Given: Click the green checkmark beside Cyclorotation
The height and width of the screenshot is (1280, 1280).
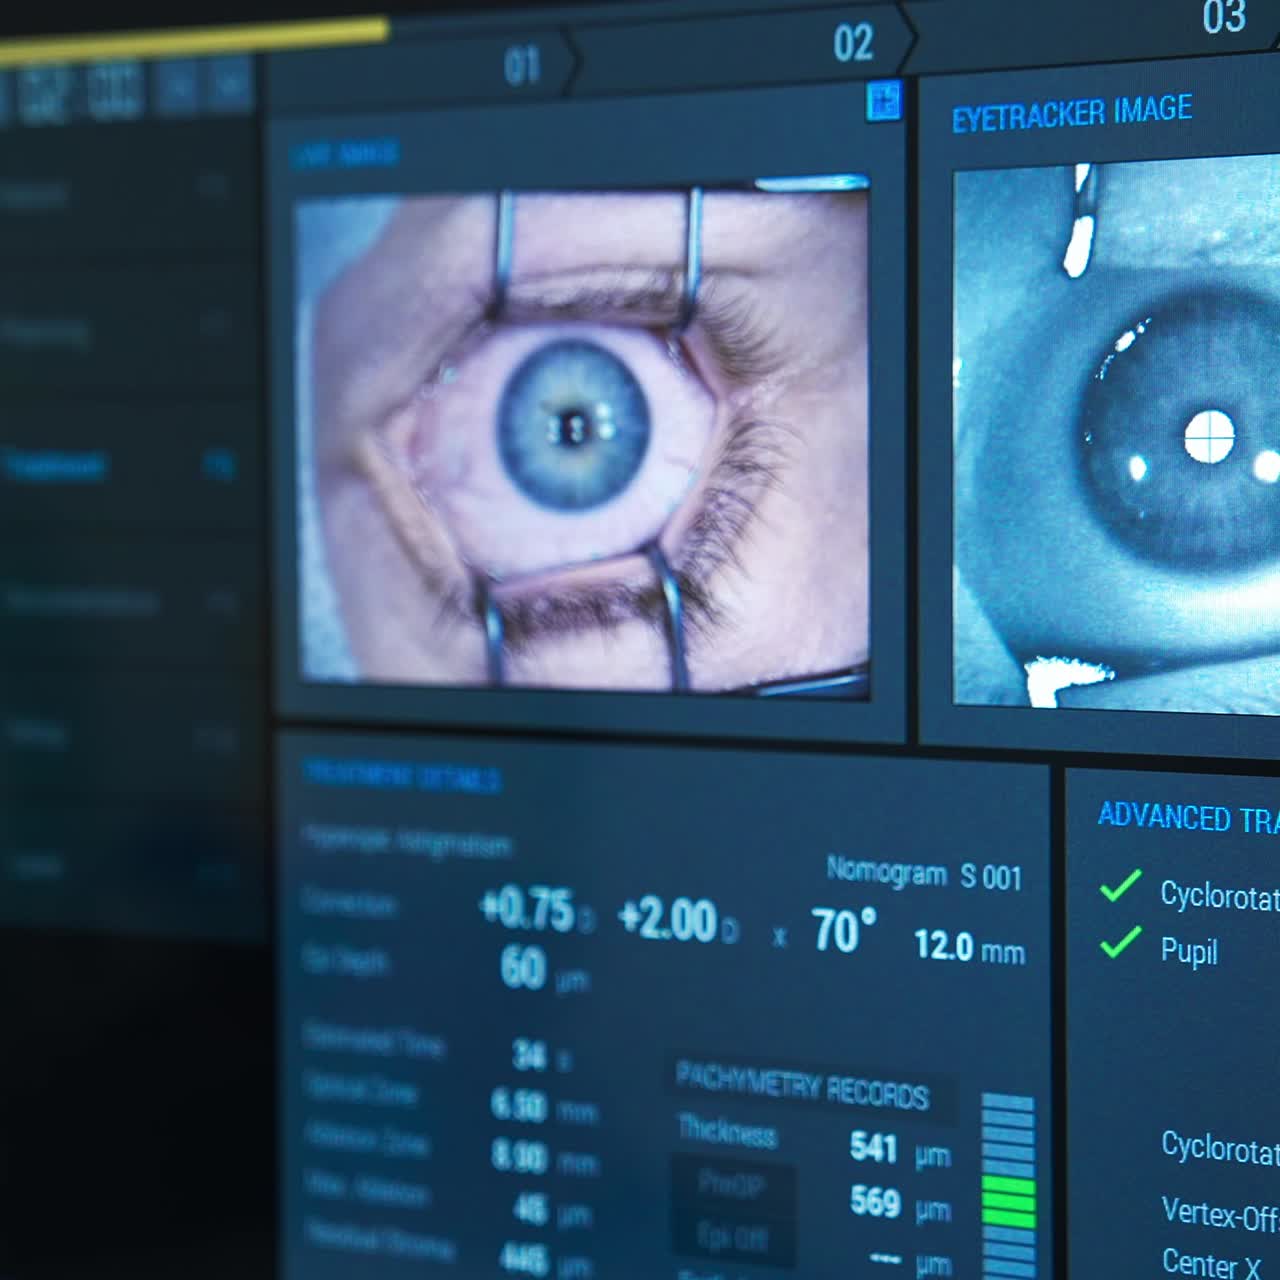Looking at the screenshot, I should click(1120, 885).
